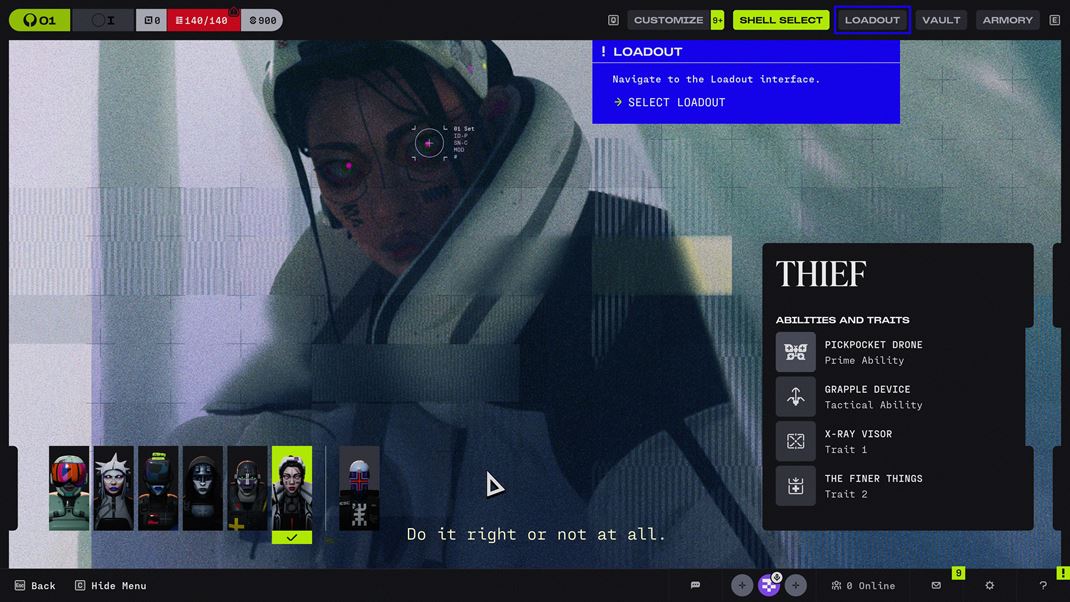Open settings via the gear icon

pyautogui.click(x=989, y=585)
